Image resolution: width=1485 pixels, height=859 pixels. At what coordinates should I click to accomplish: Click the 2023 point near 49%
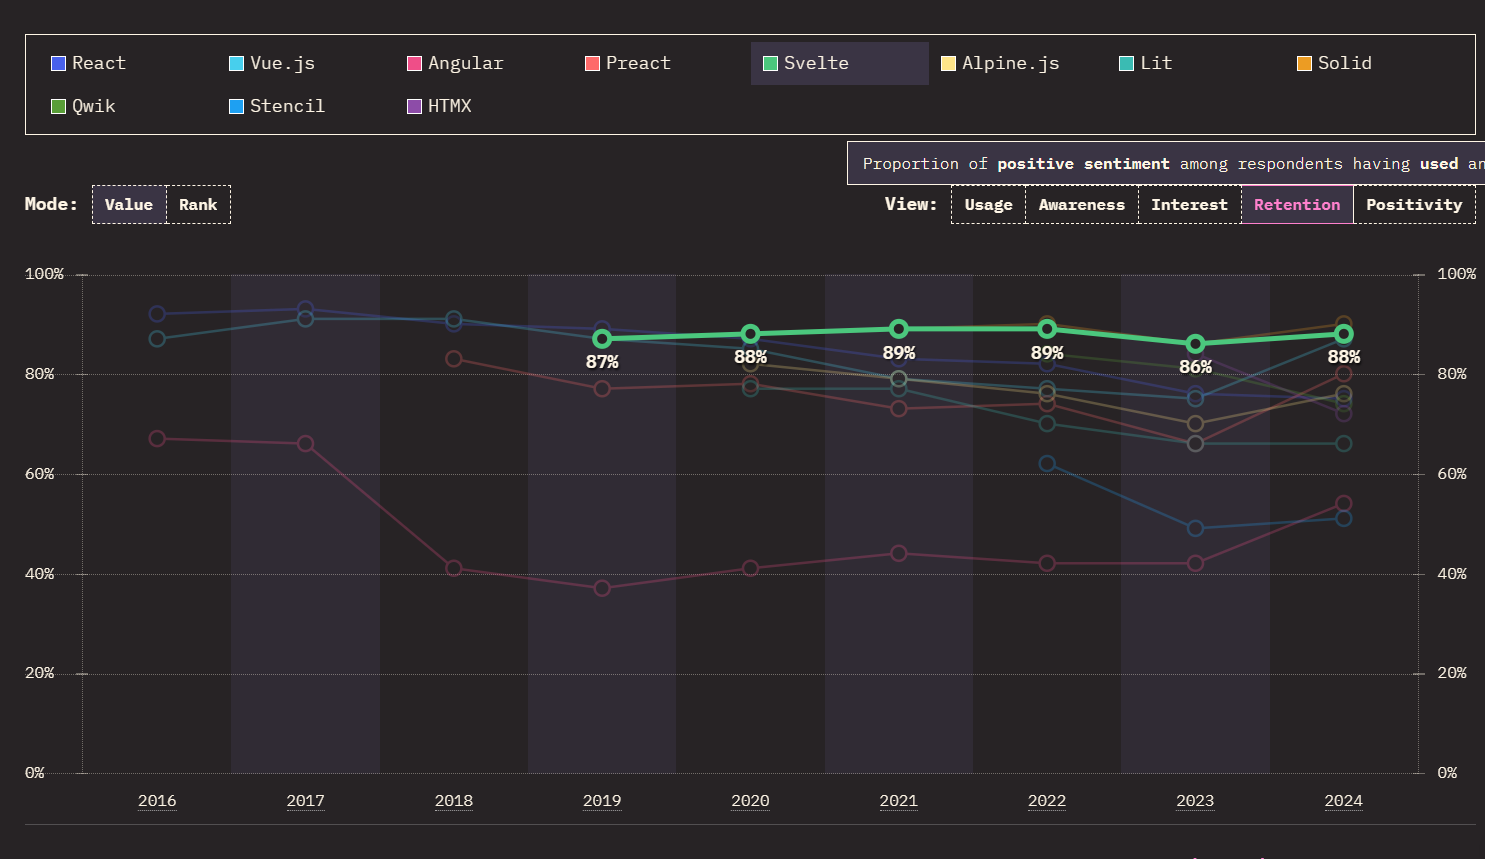[x=1195, y=528]
